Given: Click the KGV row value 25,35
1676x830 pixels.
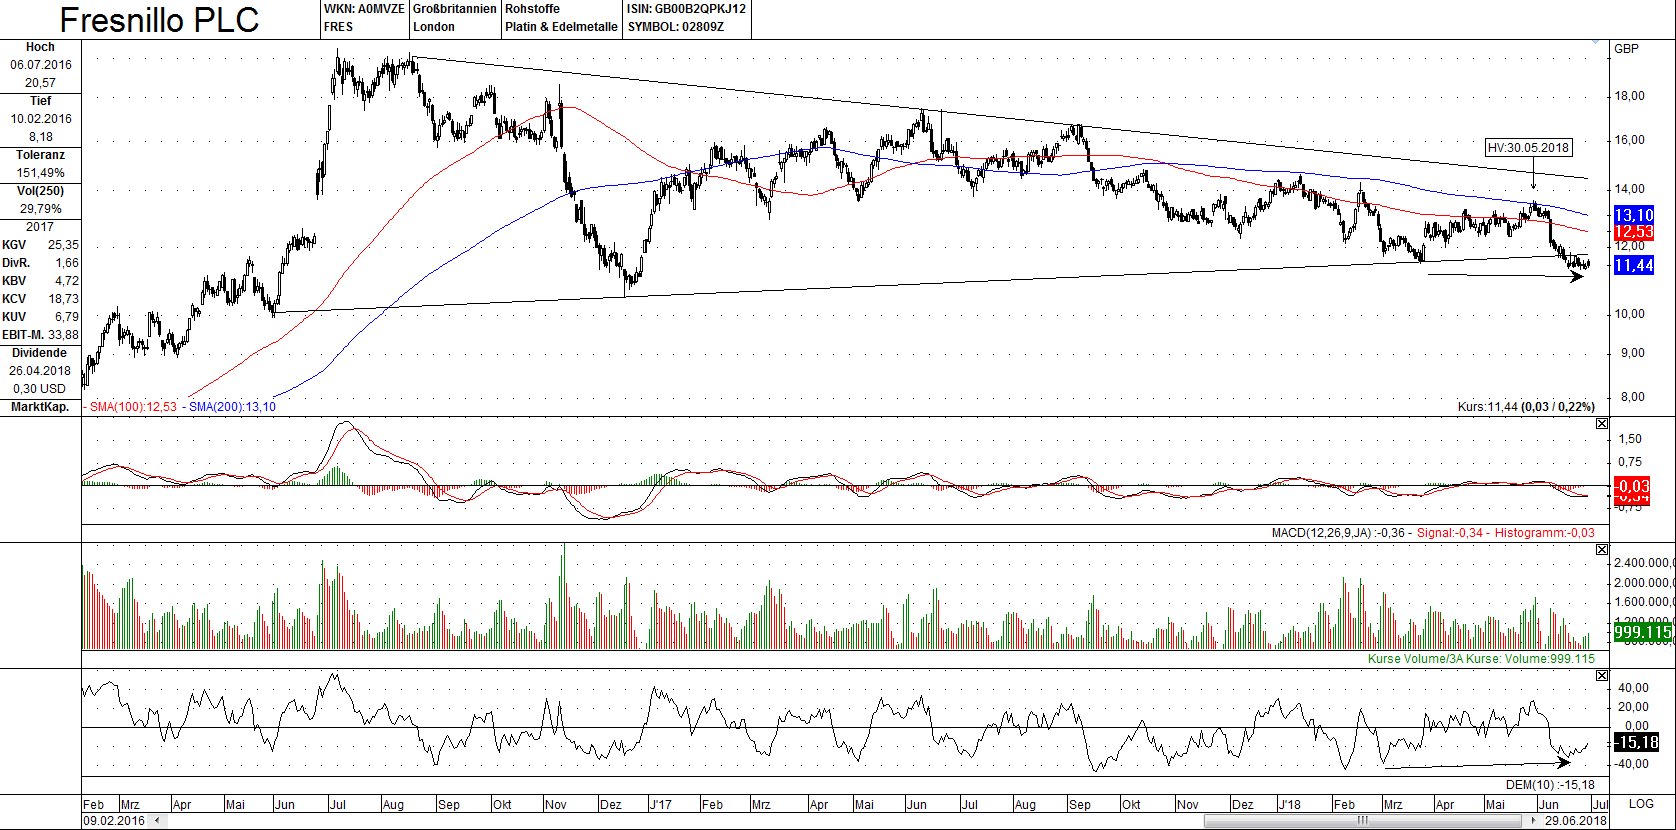Looking at the screenshot, I should [x=63, y=245].
